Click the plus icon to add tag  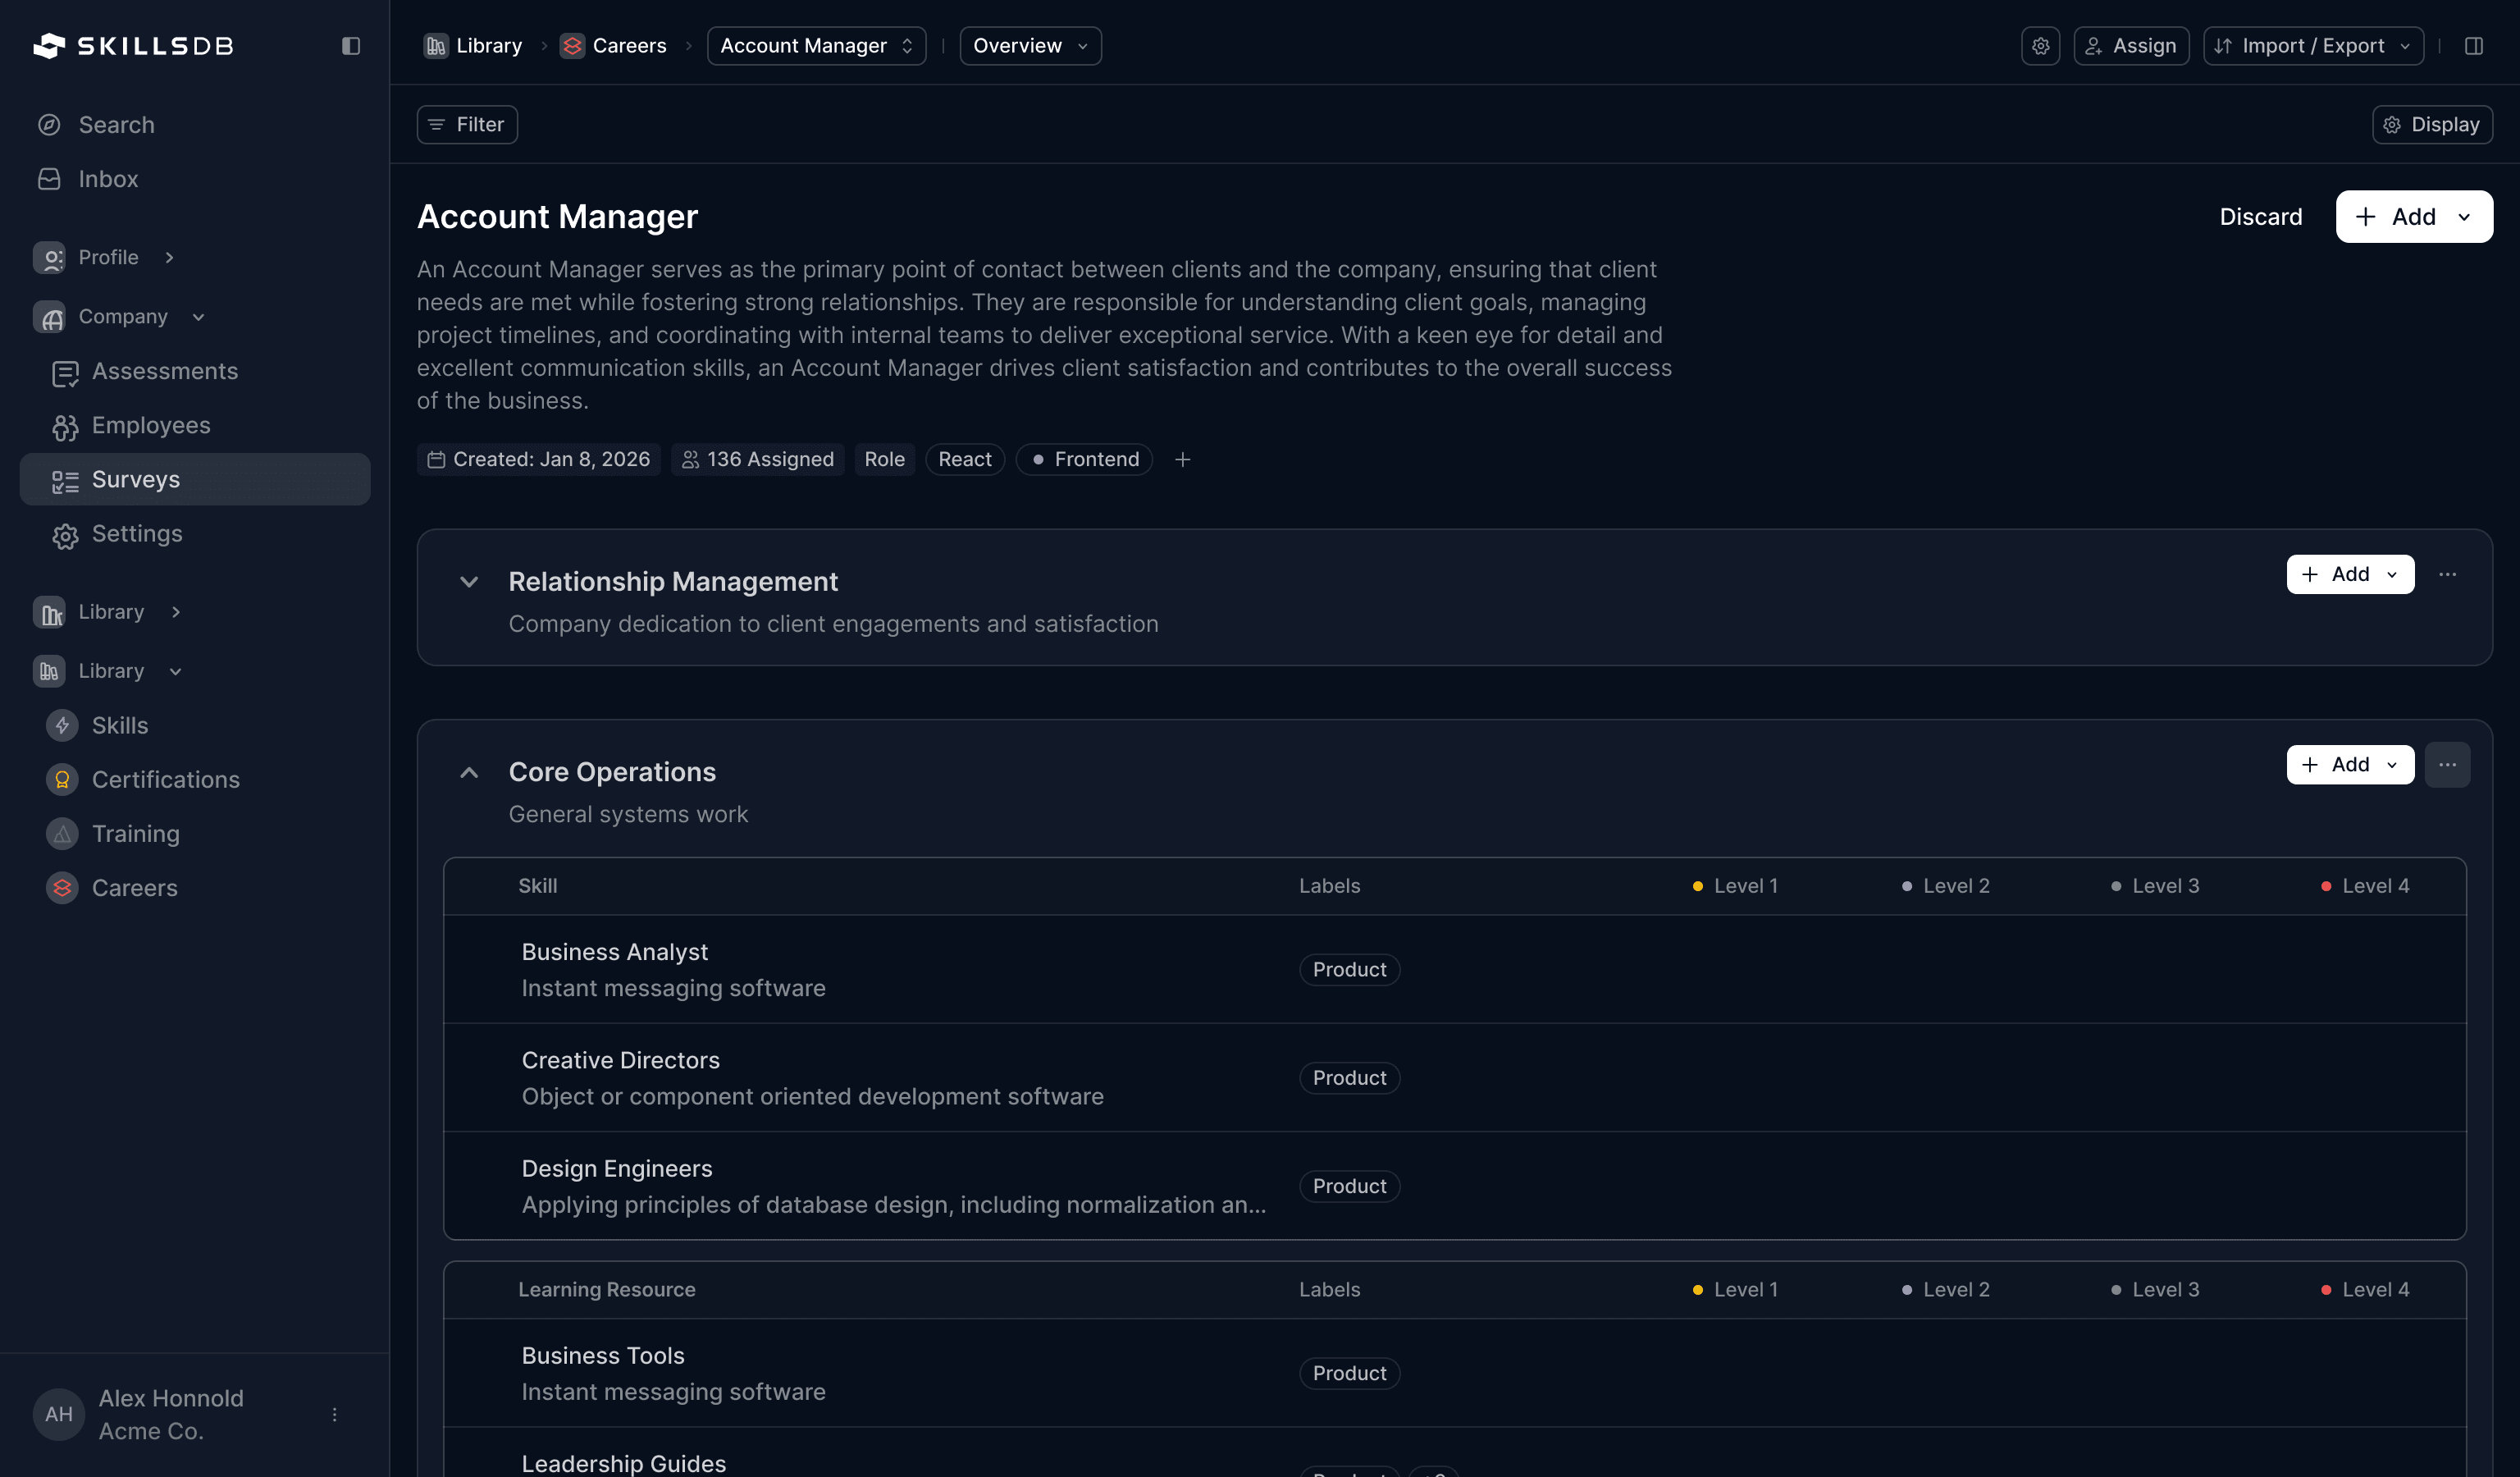click(1182, 459)
